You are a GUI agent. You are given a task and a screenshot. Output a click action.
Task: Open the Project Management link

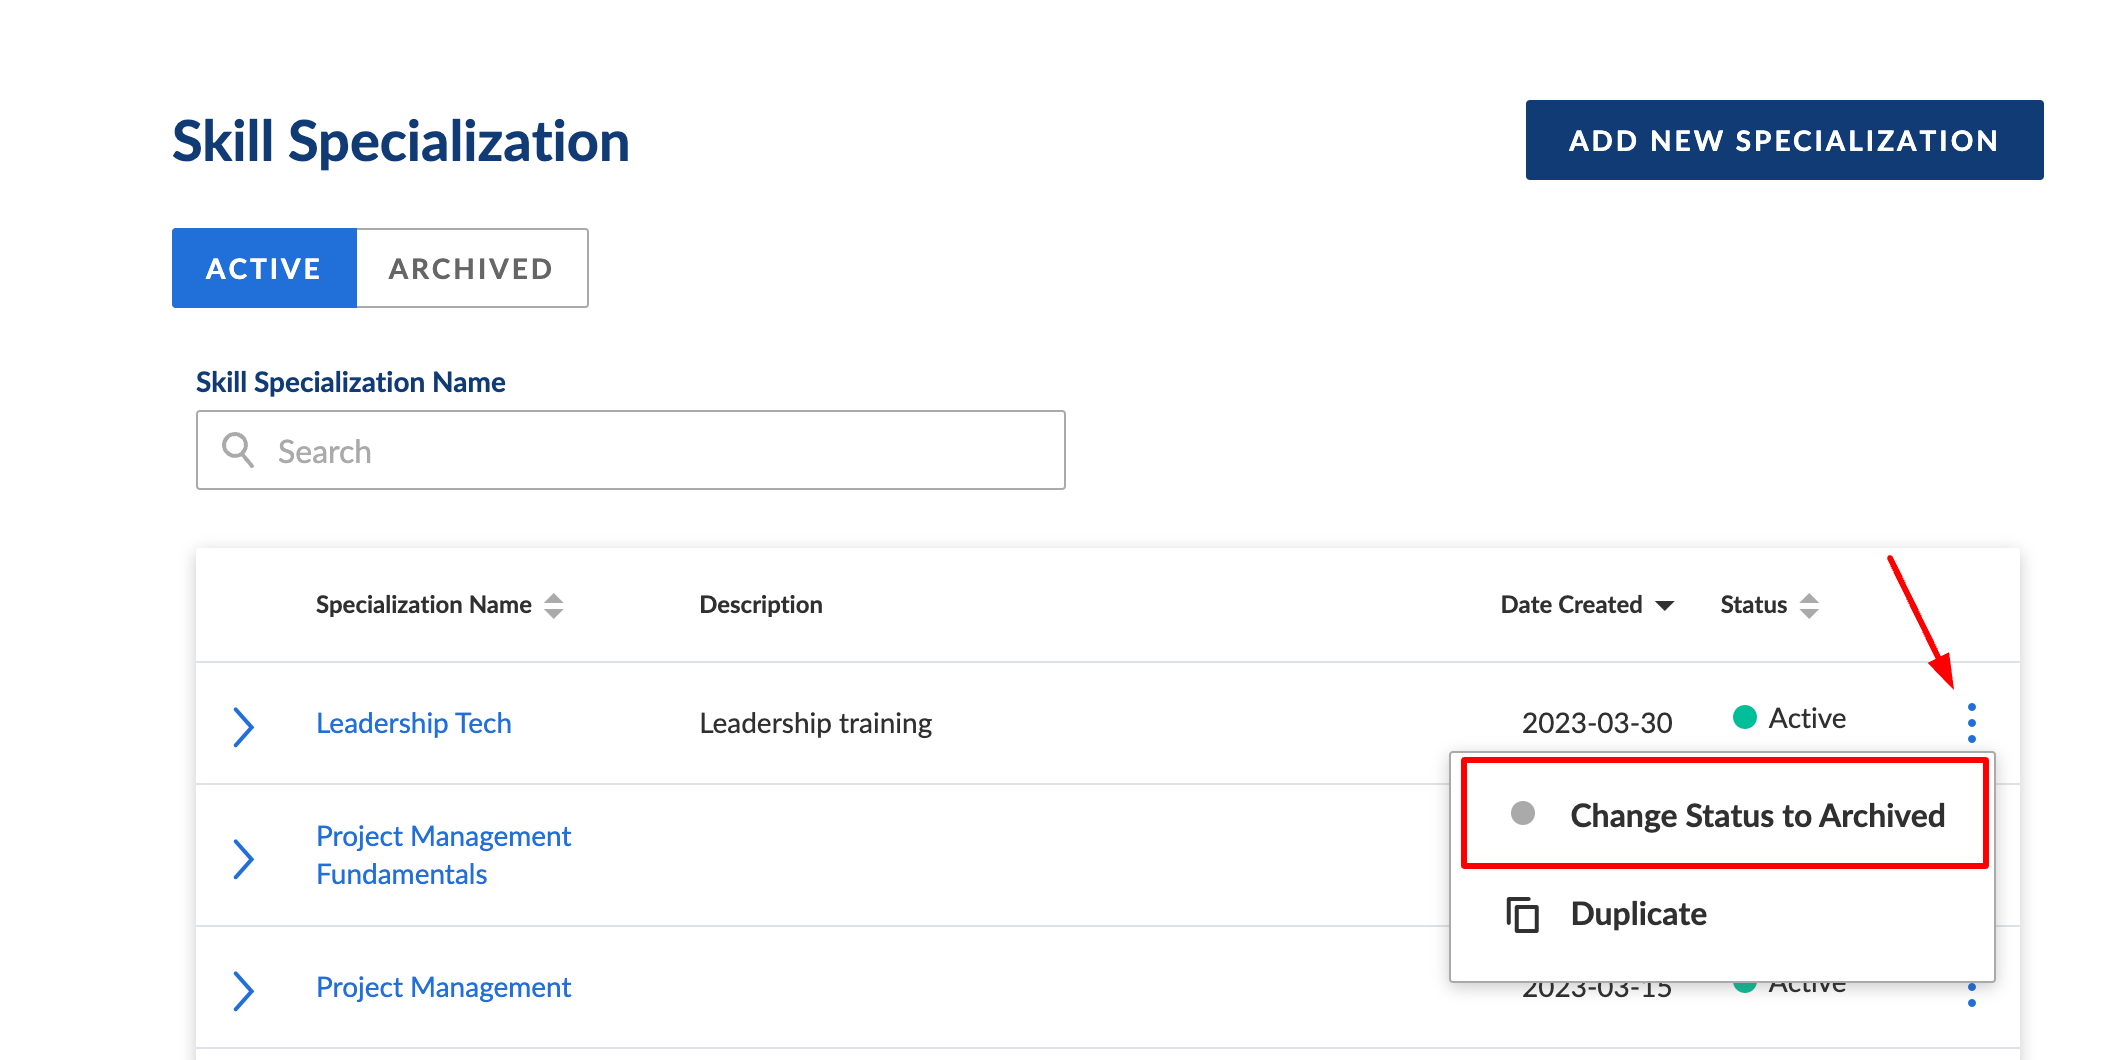[443, 987]
